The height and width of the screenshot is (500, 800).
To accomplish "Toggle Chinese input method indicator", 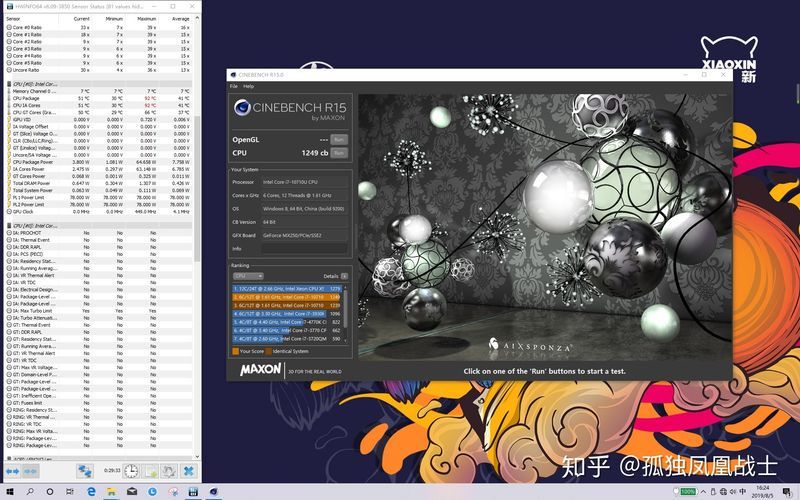I will click(742, 492).
